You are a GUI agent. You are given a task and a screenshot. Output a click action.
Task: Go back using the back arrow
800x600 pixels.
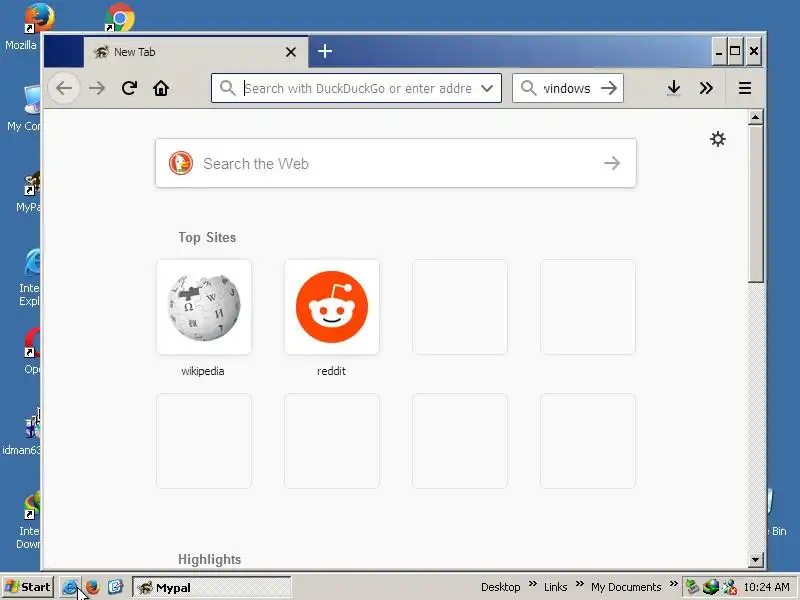click(64, 88)
